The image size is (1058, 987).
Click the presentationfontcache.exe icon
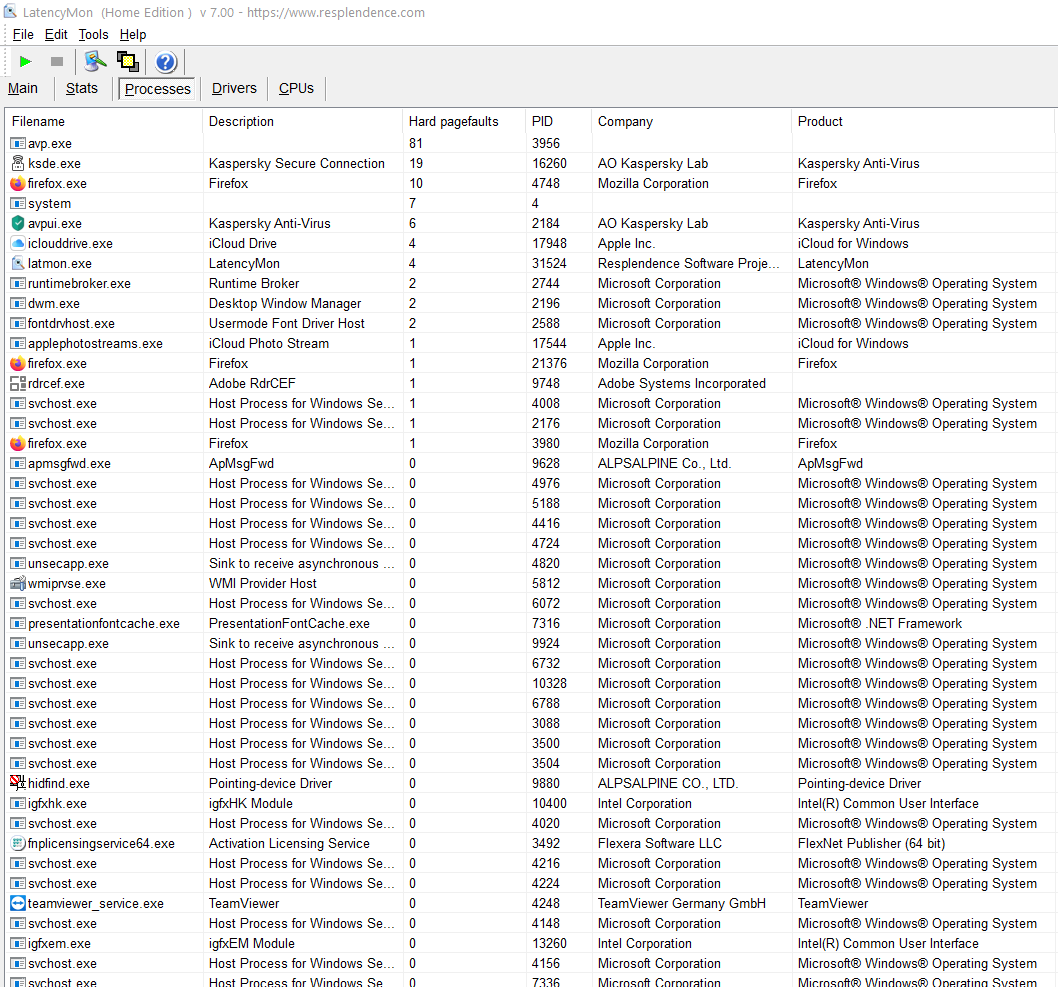click(18, 623)
